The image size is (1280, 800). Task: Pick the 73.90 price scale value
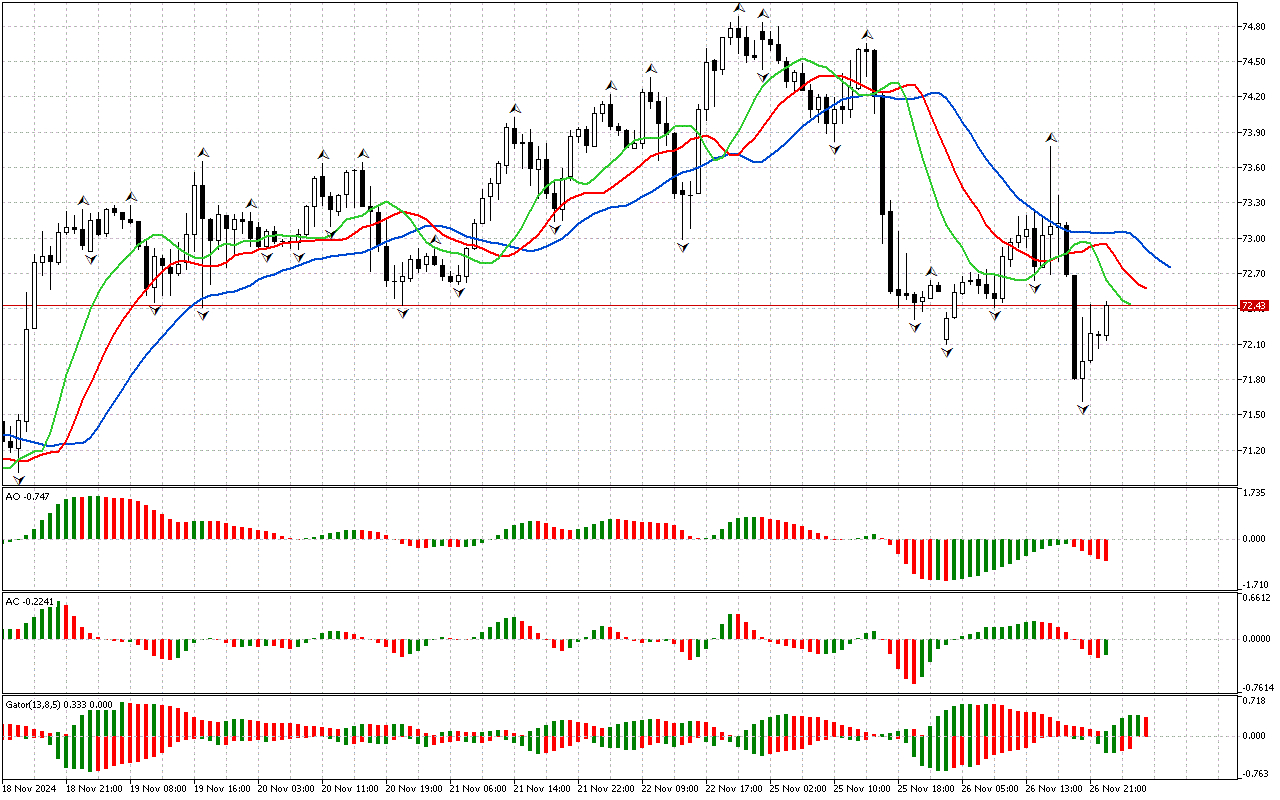click(1252, 133)
